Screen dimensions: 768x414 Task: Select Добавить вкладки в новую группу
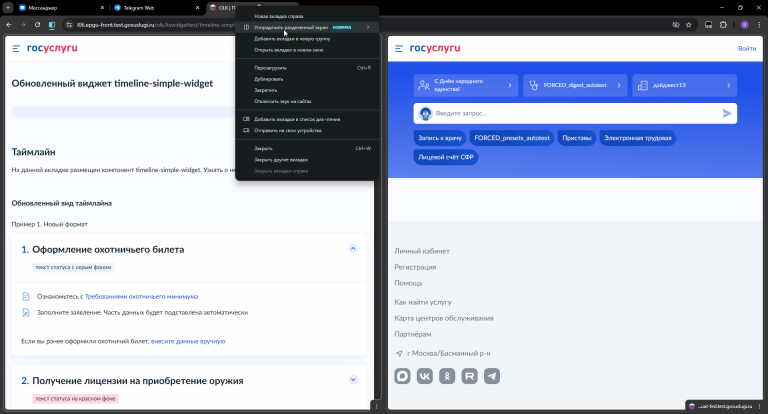point(307,39)
